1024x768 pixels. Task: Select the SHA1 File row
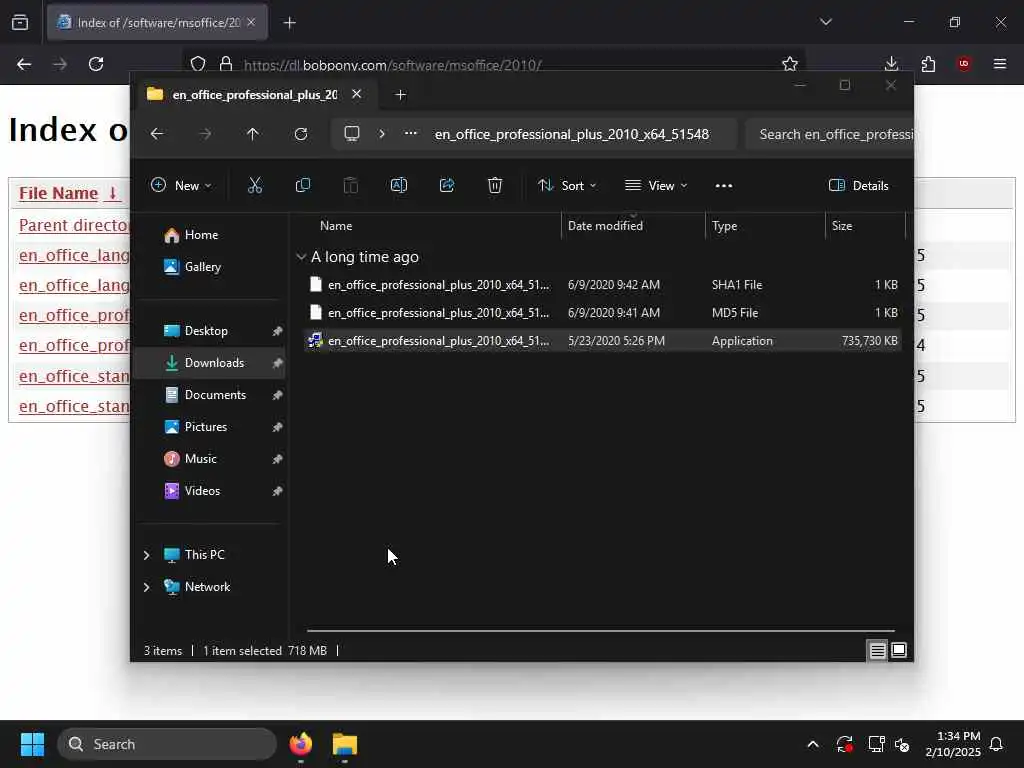(x=602, y=285)
